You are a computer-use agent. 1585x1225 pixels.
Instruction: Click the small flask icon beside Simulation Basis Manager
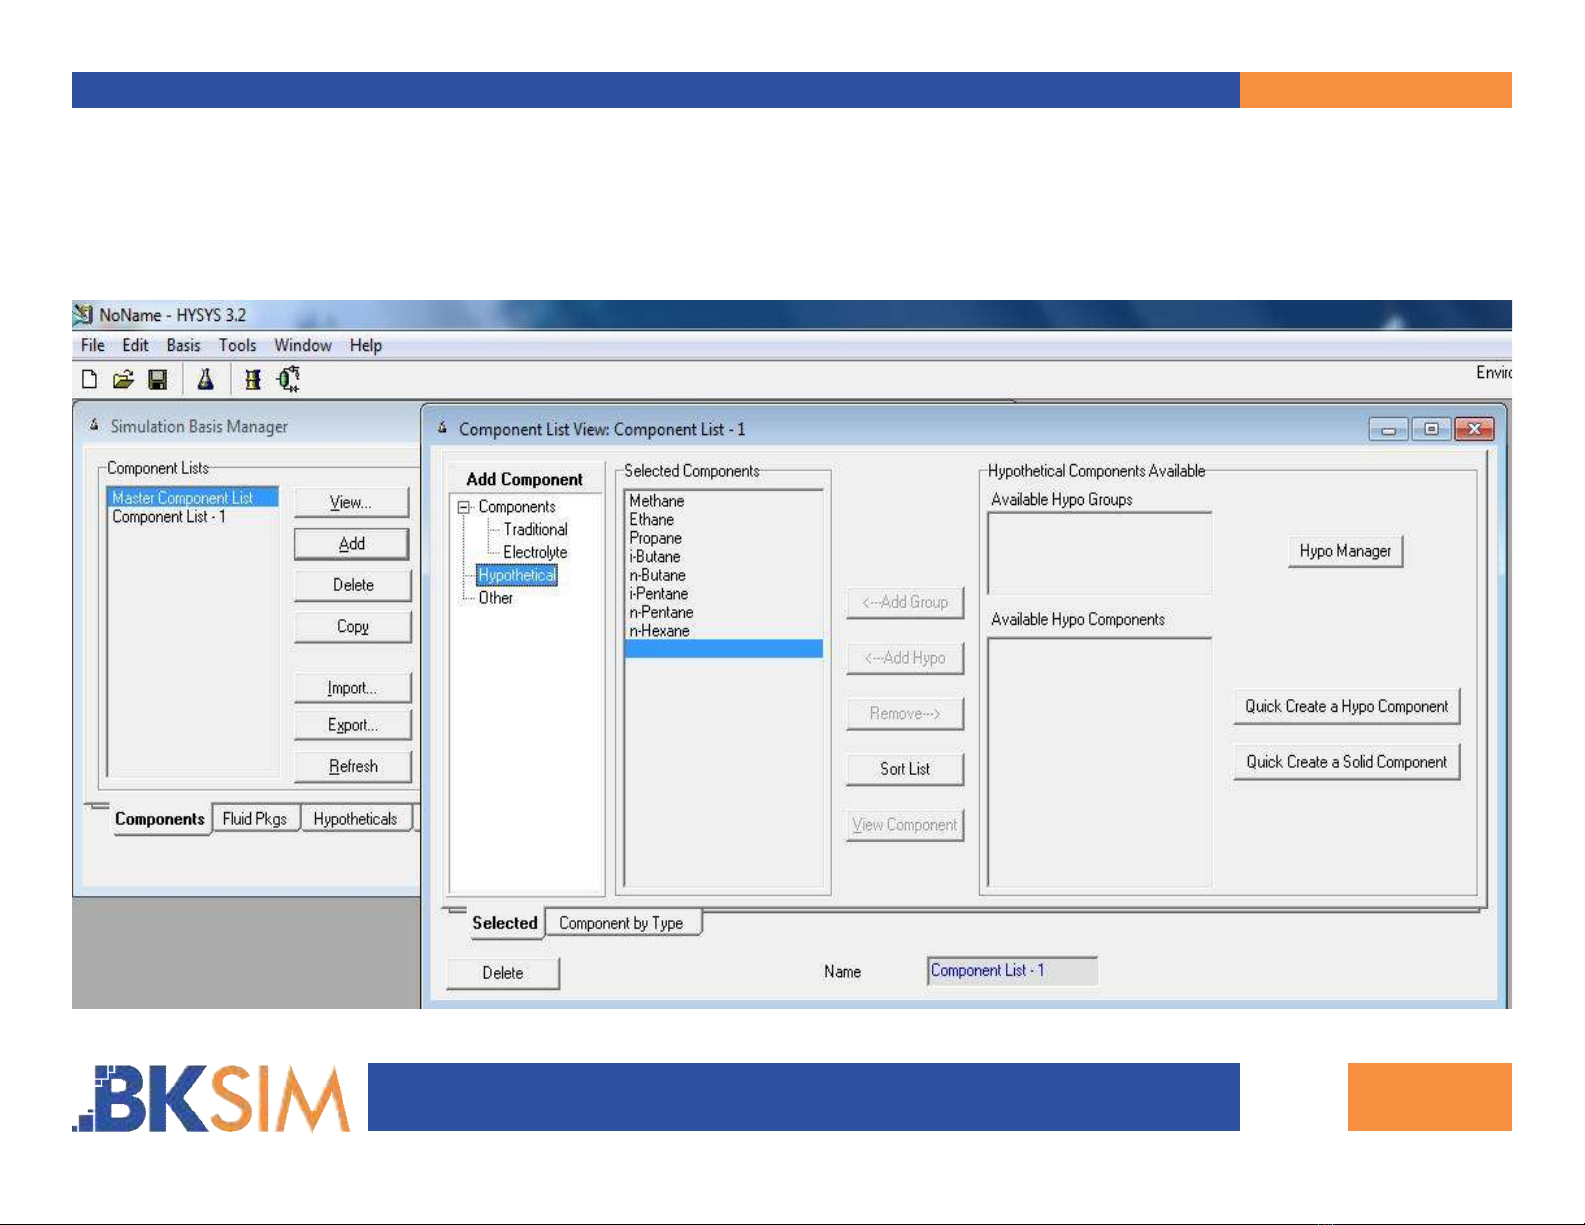94,426
